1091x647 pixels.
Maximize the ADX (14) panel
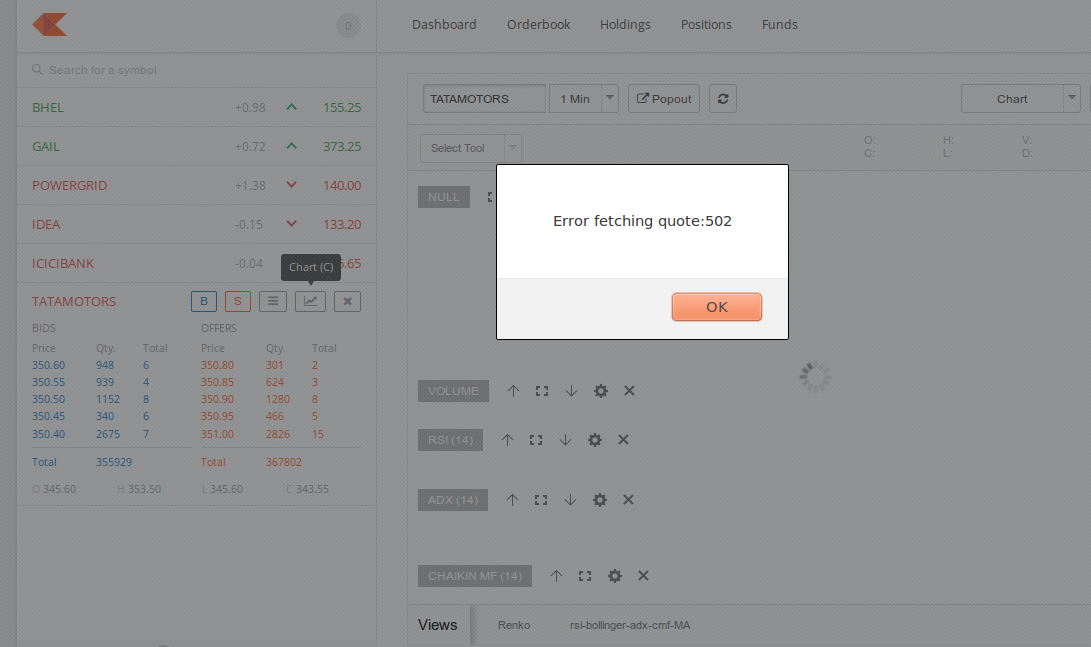point(541,500)
